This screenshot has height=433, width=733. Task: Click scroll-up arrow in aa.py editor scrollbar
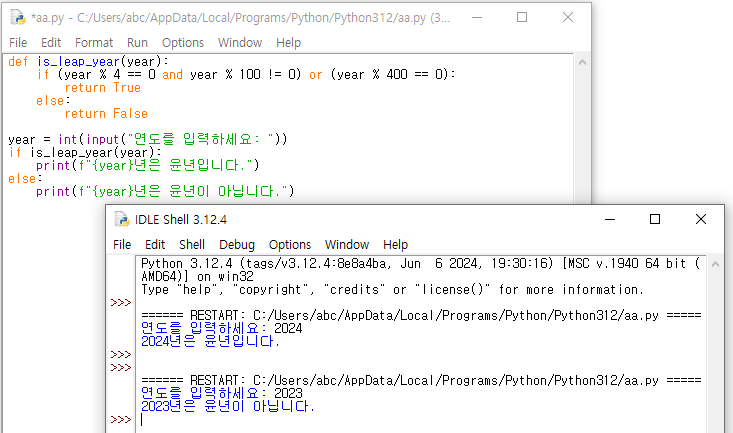582,62
